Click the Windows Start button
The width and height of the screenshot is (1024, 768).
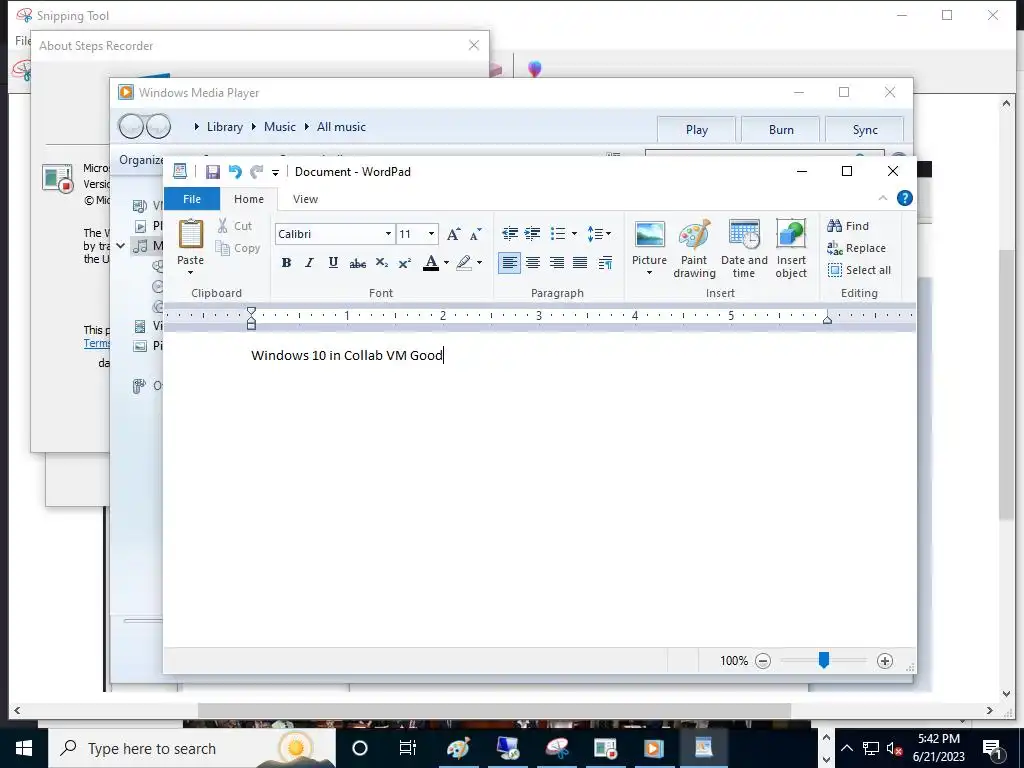pyautogui.click(x=24, y=748)
